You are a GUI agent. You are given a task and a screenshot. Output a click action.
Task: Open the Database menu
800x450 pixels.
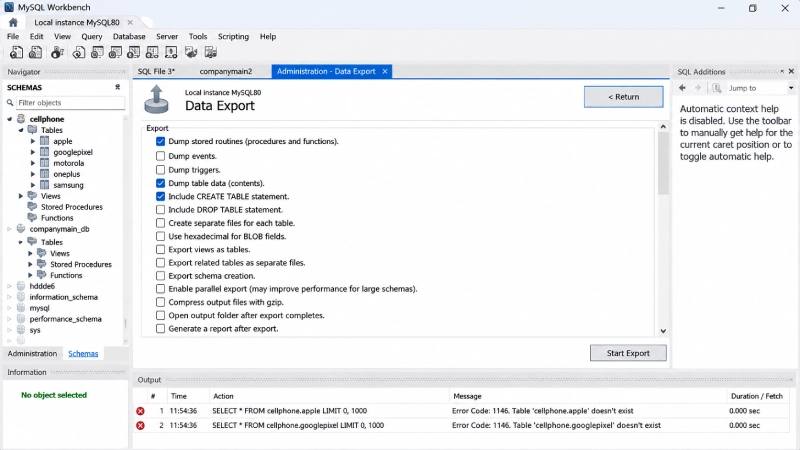click(x=129, y=37)
